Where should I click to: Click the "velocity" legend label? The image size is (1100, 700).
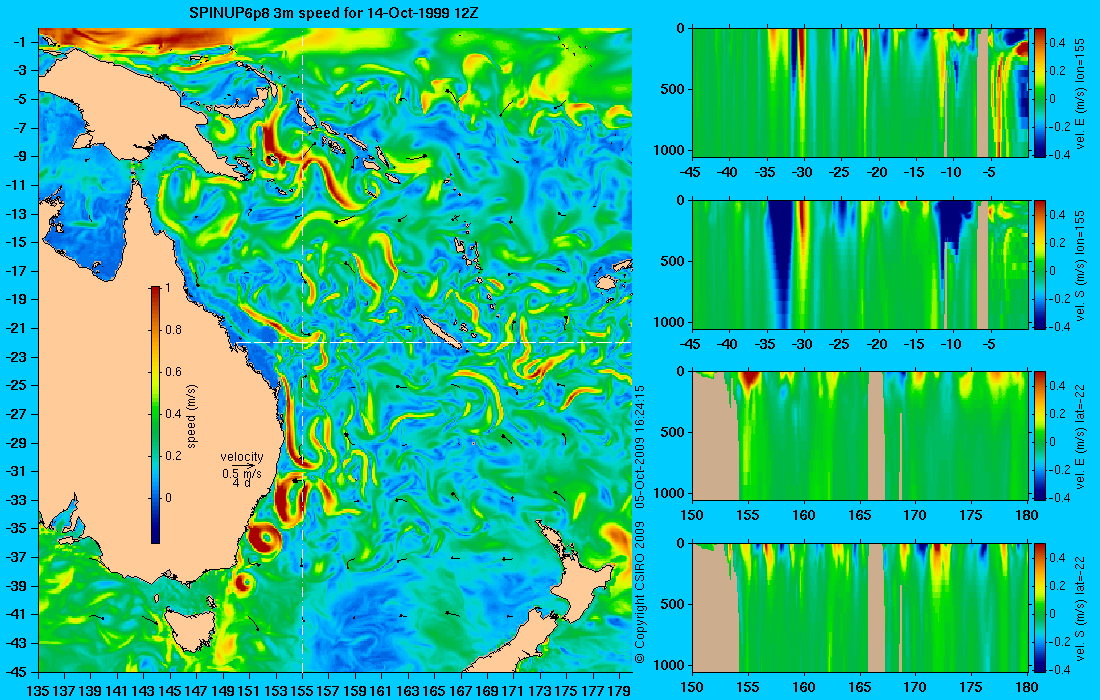242,457
